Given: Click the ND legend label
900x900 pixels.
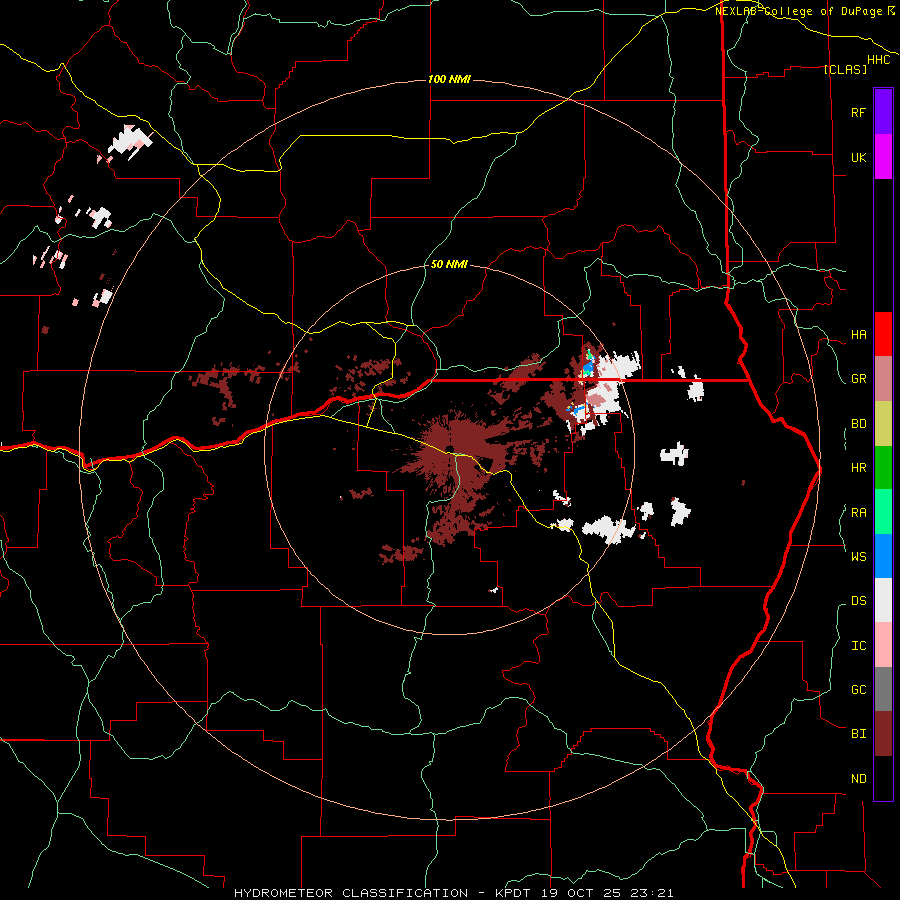Looking at the screenshot, I should tap(858, 779).
